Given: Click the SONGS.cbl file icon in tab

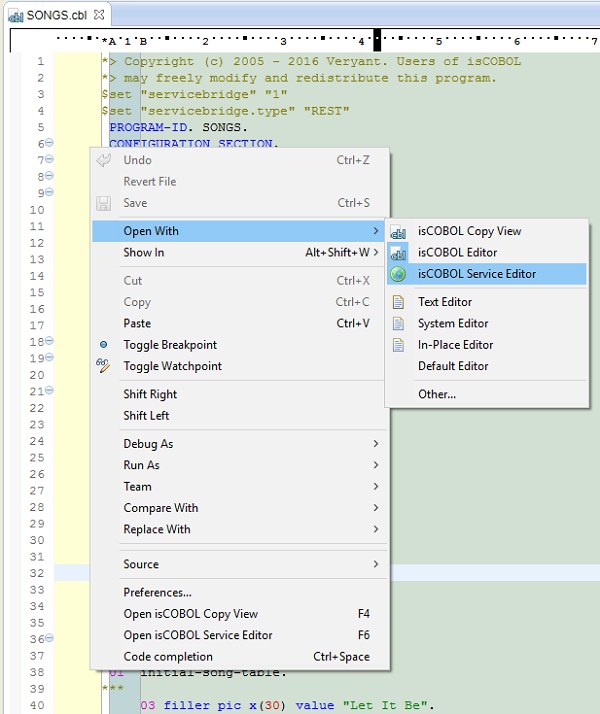Looking at the screenshot, I should [16, 16].
